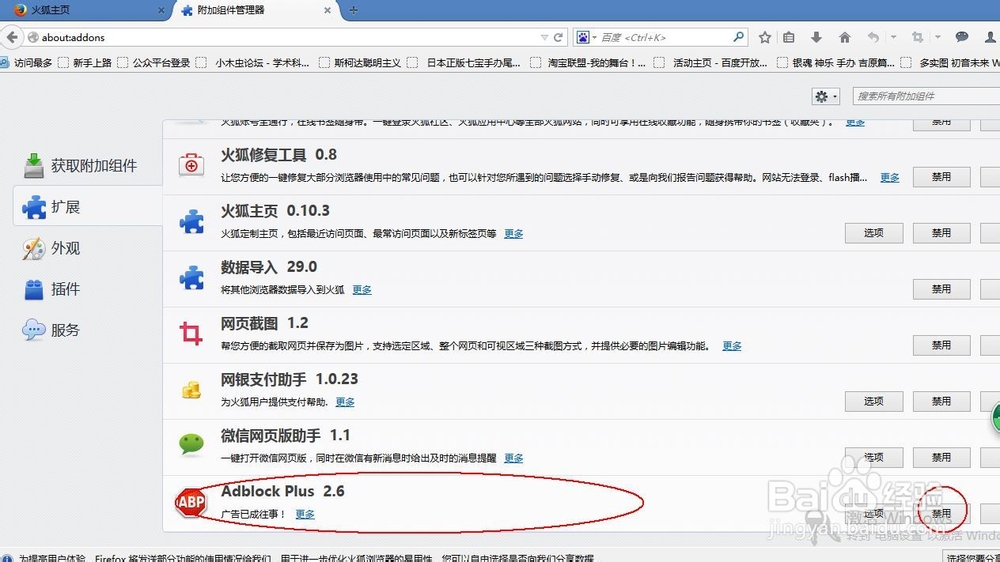Click the Adblock Plus ABP icon
The image size is (1000, 562).
[x=191, y=503]
